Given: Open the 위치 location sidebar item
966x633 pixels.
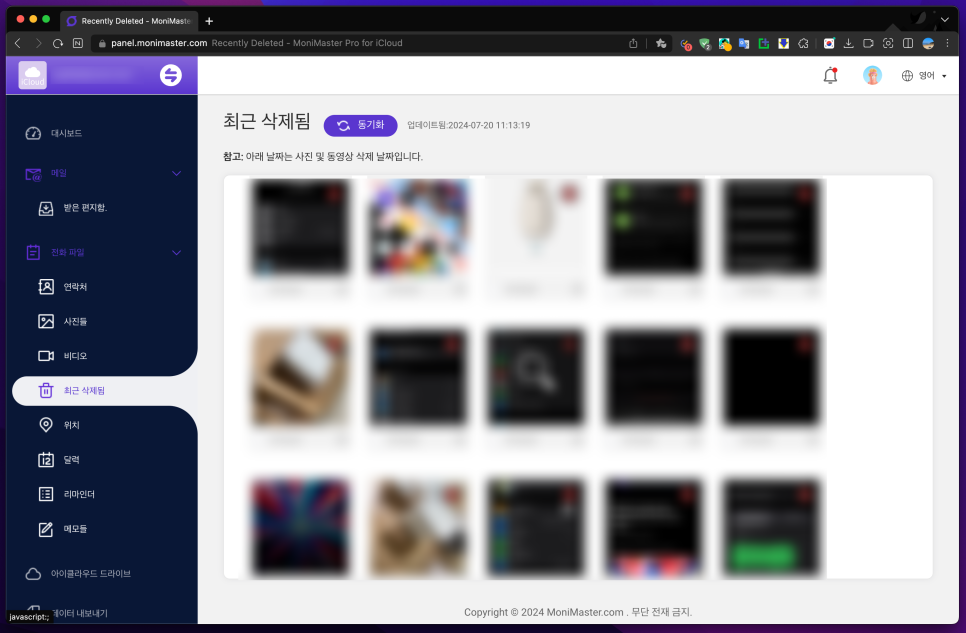Looking at the screenshot, I should click(x=59, y=425).
